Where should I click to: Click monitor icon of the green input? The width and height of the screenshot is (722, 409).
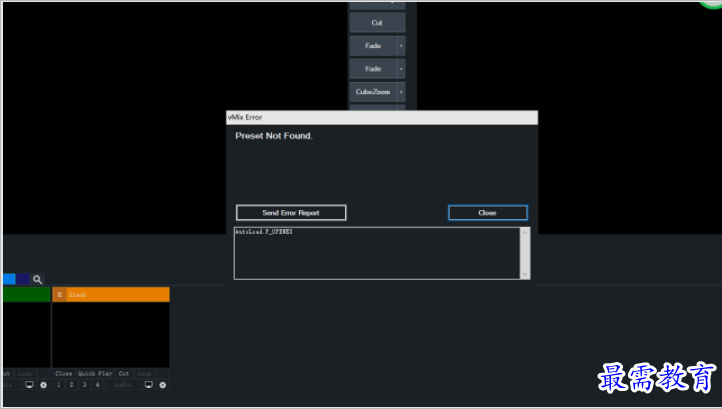[x=29, y=385]
